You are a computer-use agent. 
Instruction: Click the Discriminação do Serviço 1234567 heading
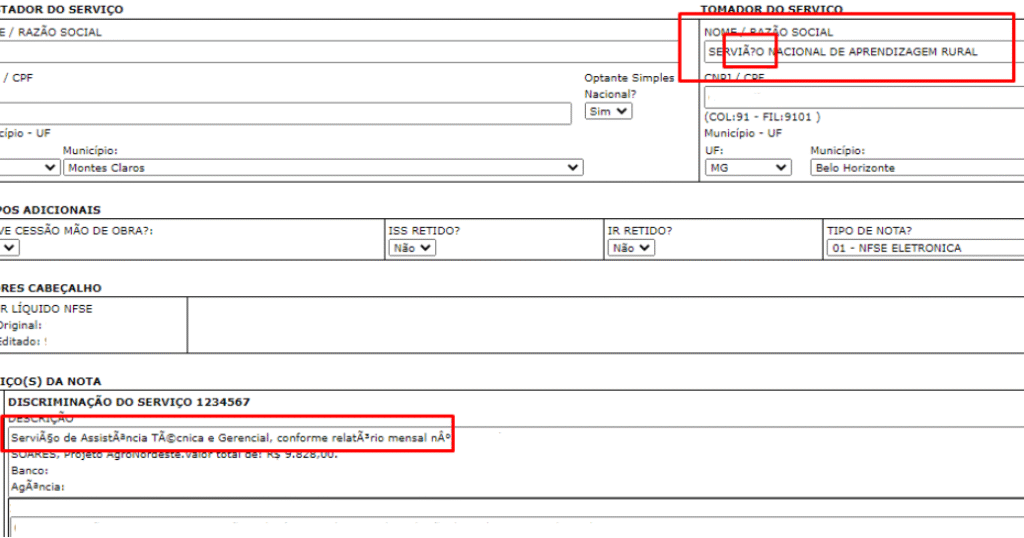(129, 402)
